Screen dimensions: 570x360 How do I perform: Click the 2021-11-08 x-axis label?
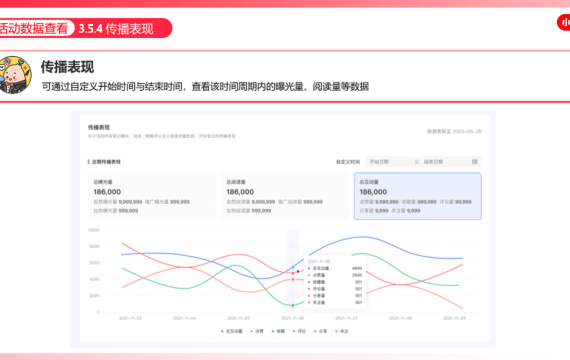pos(401,318)
